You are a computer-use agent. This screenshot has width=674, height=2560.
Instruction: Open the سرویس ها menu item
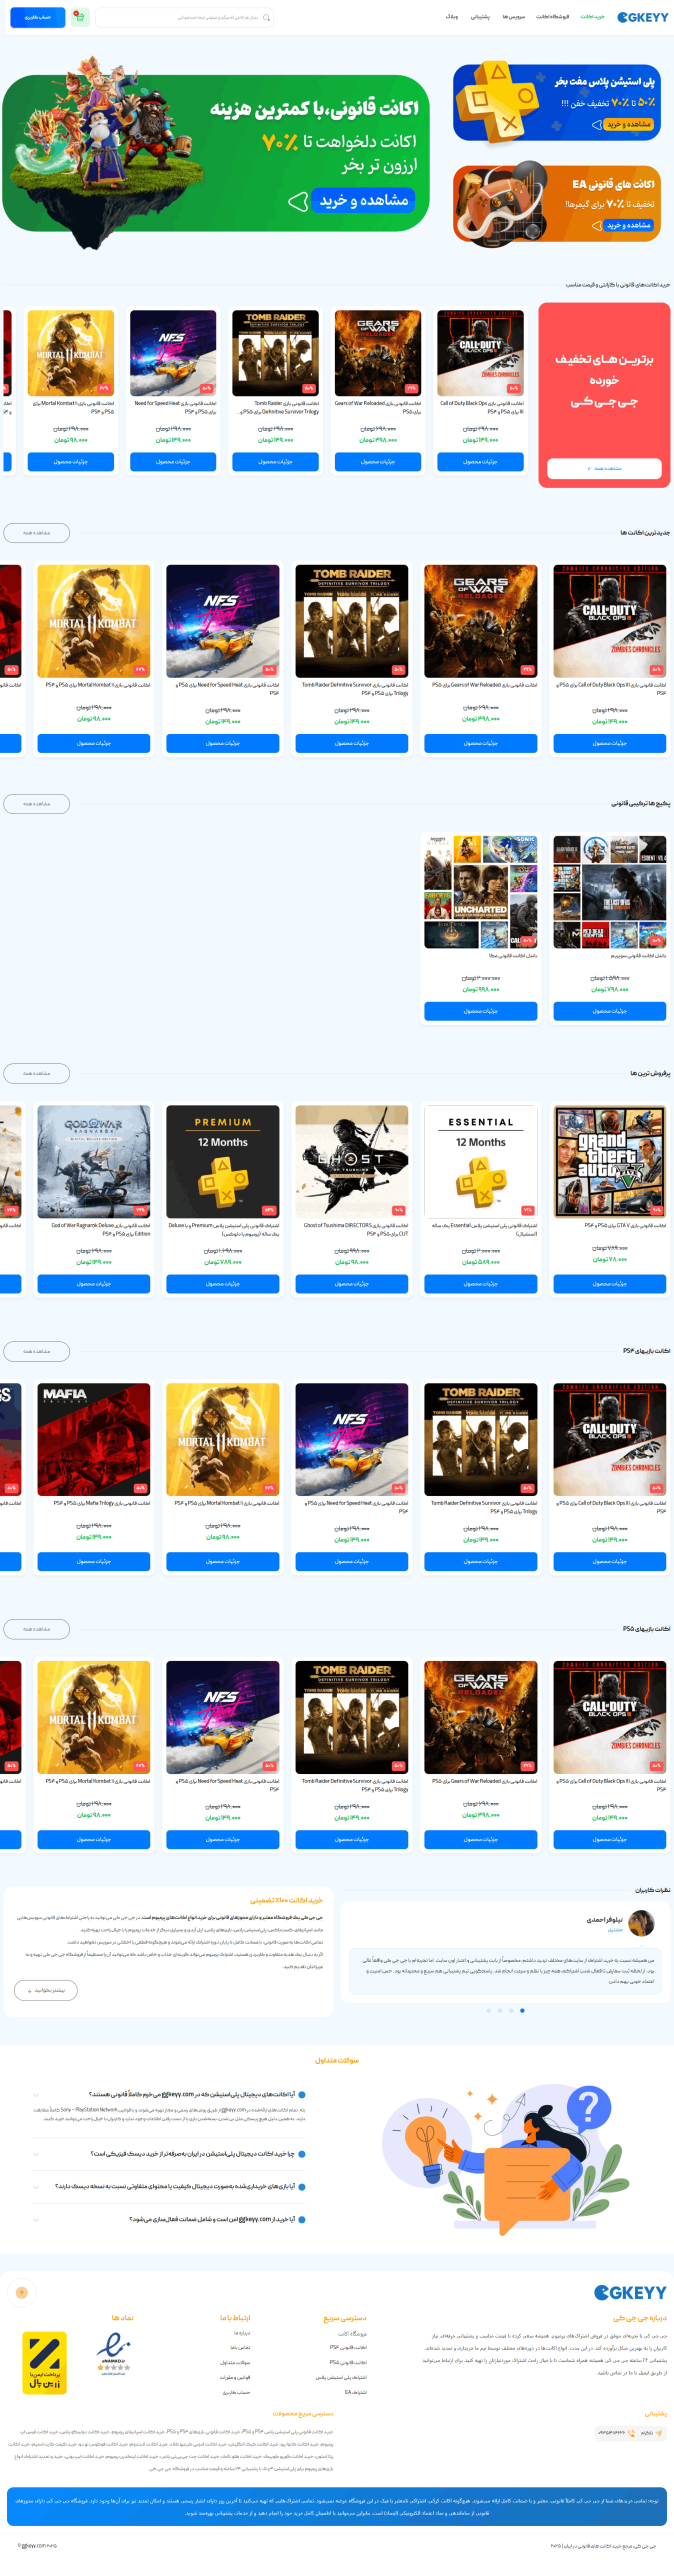pos(513,17)
